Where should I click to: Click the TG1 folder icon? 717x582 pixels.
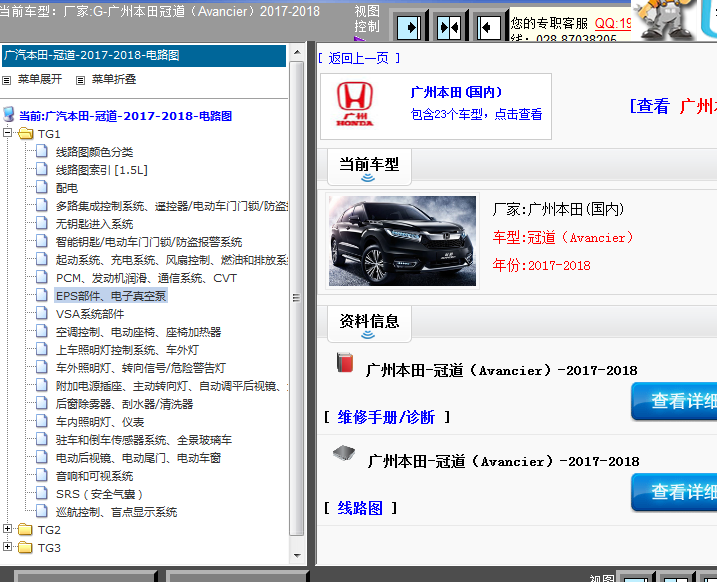26,133
